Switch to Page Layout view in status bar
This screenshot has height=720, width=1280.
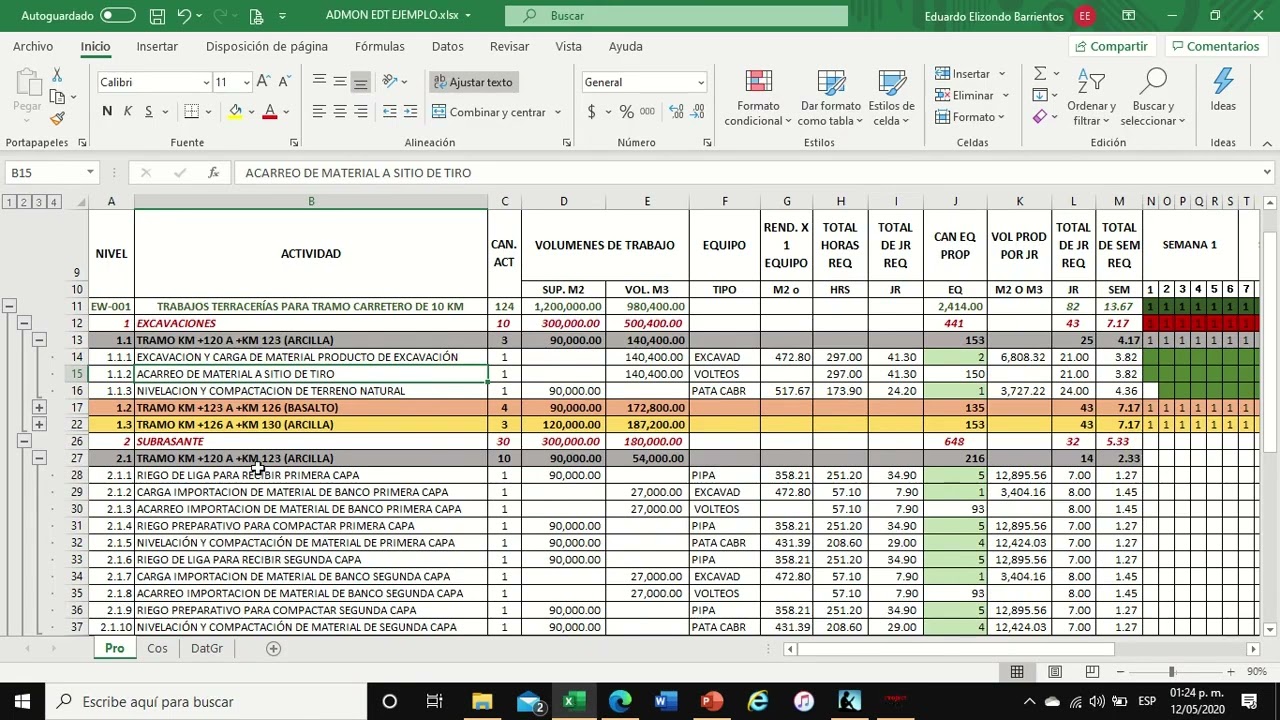coord(1055,672)
